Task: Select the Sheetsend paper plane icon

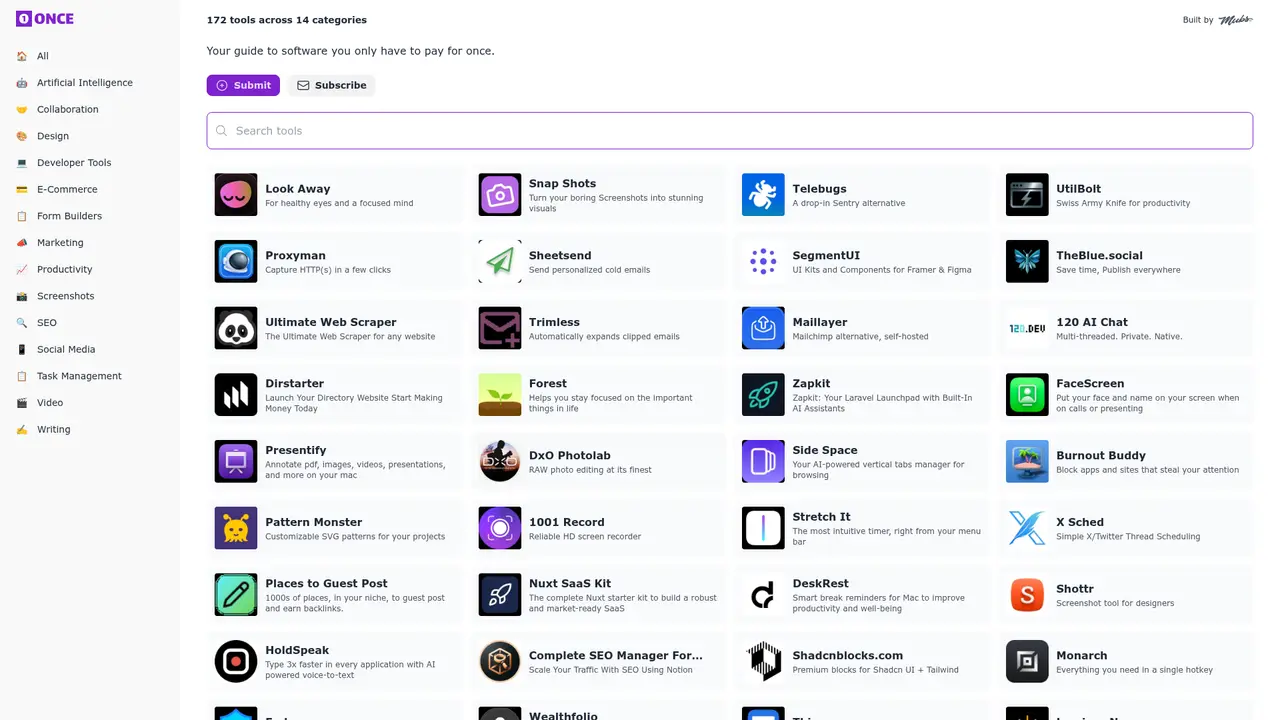Action: [x=500, y=262]
